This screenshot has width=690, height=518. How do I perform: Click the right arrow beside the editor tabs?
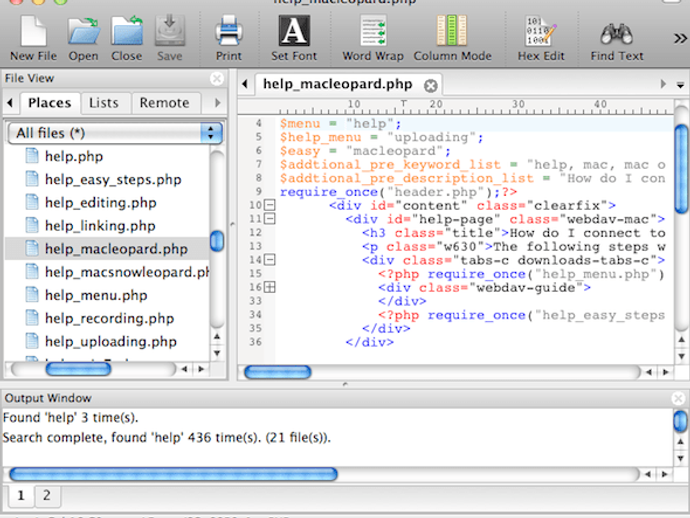pos(663,84)
